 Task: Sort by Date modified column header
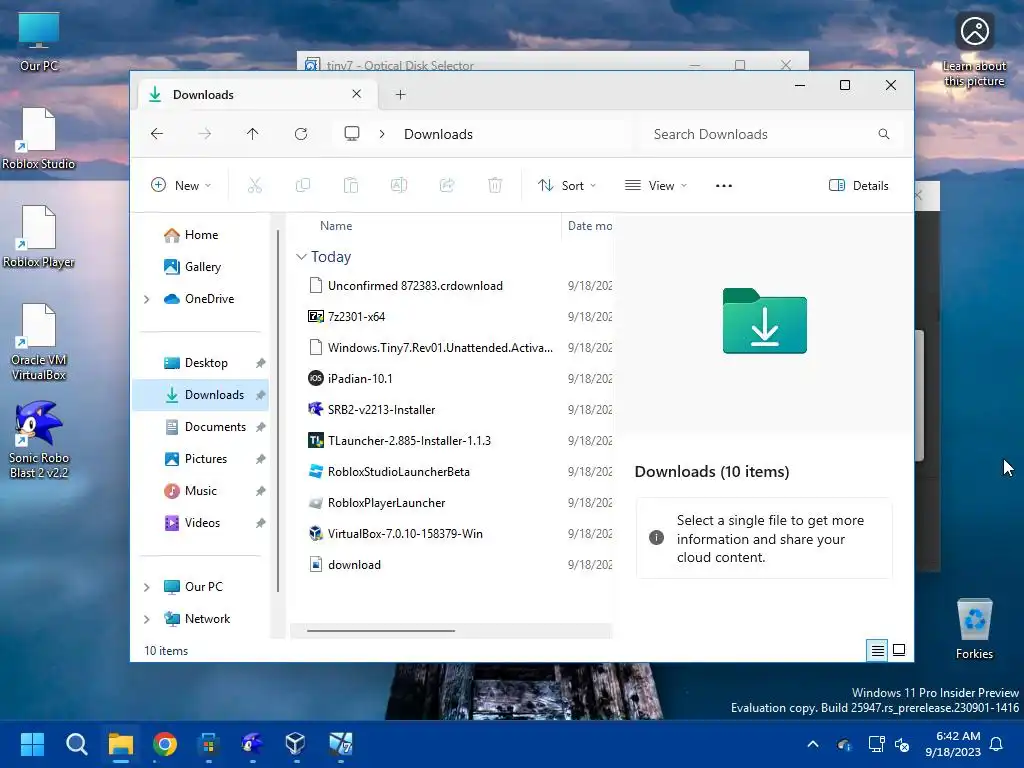coord(589,225)
